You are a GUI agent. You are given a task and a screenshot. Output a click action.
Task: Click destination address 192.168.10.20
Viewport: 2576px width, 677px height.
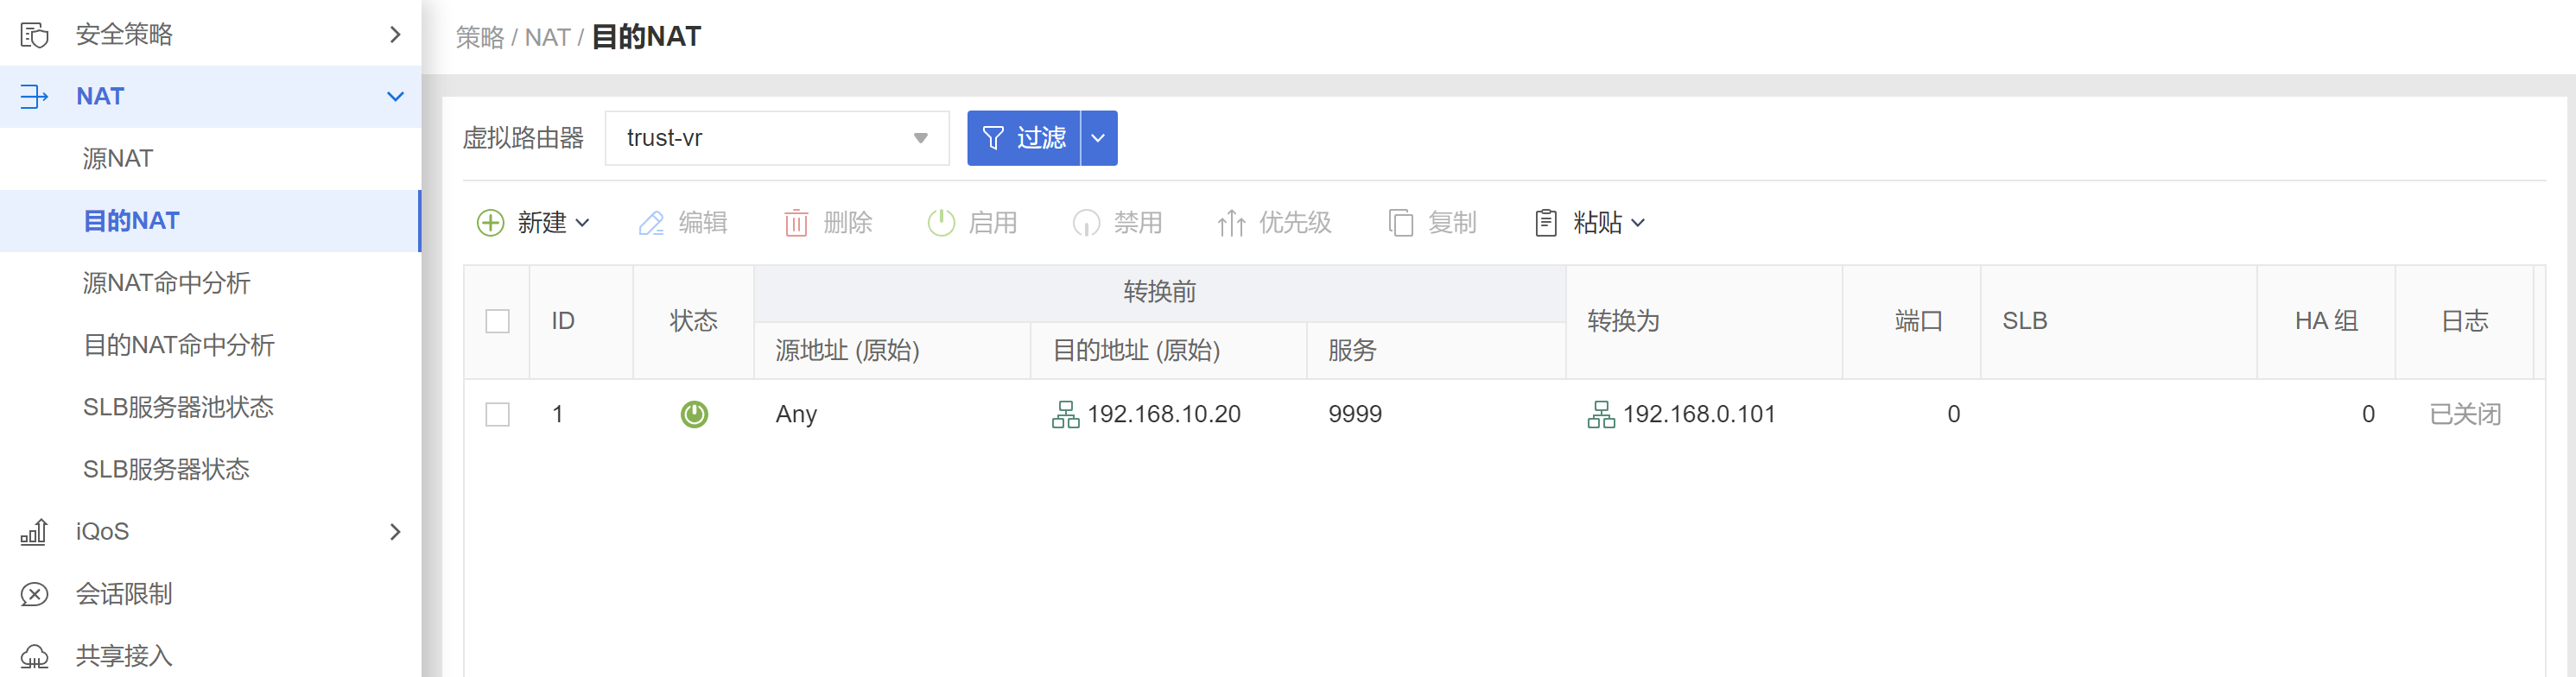(x=1164, y=414)
